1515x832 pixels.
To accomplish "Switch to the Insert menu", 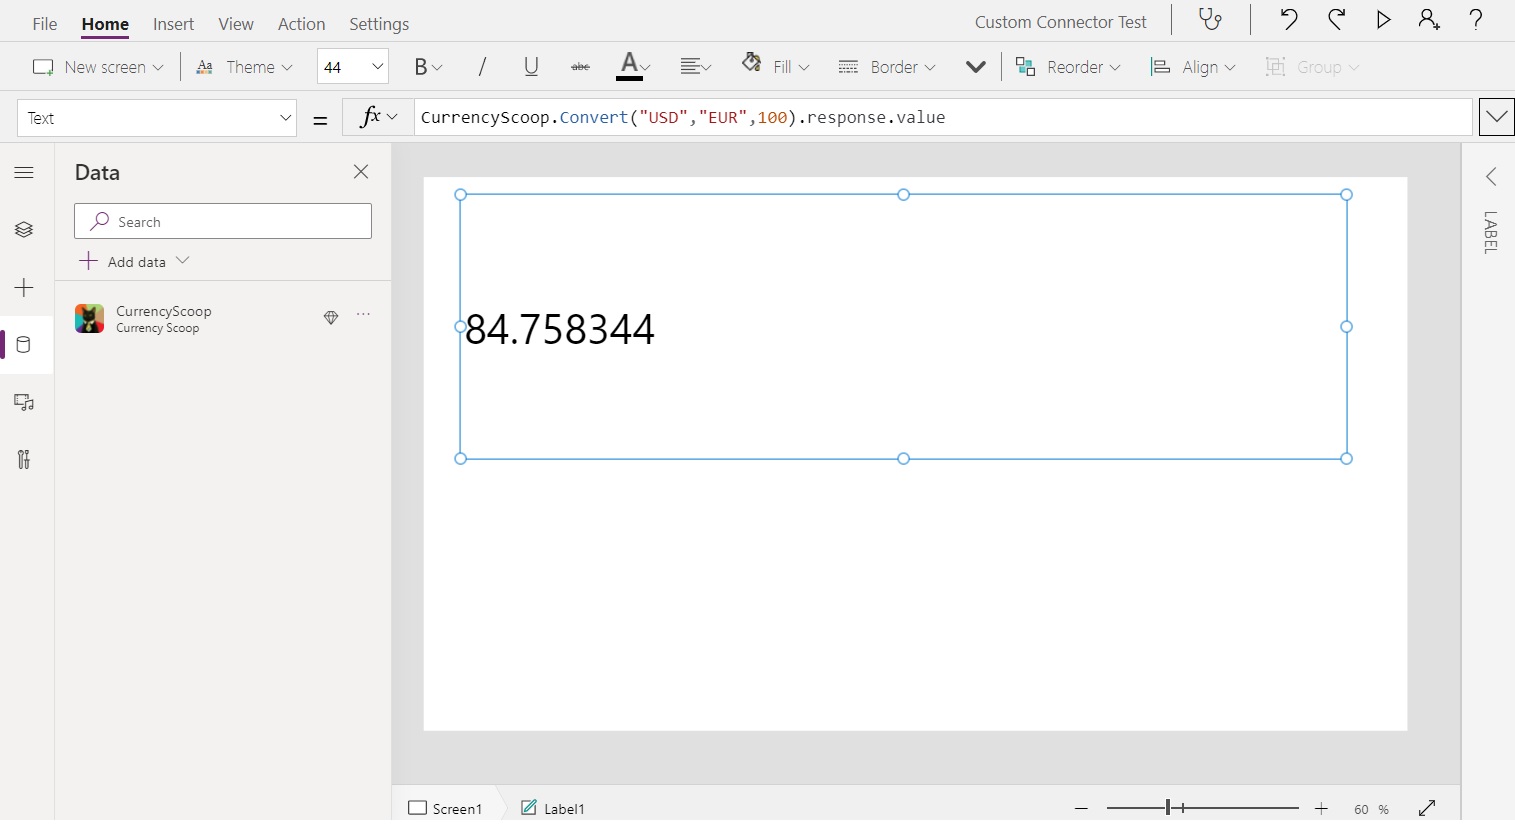I will pos(173,23).
